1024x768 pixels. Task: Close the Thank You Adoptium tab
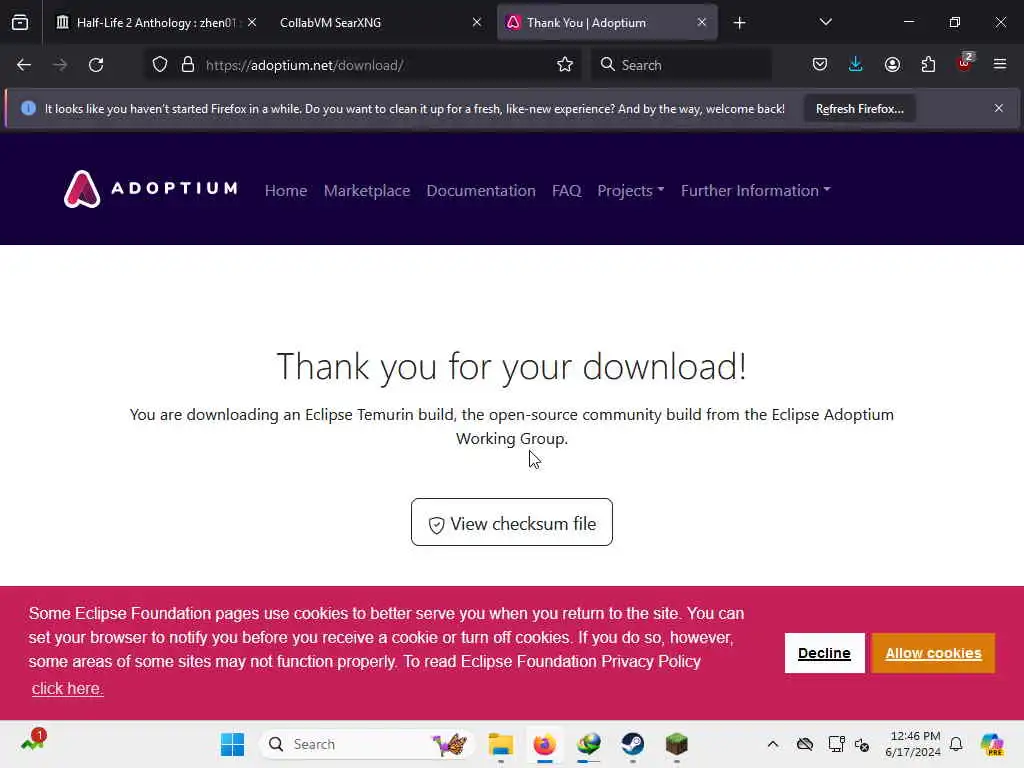701,22
